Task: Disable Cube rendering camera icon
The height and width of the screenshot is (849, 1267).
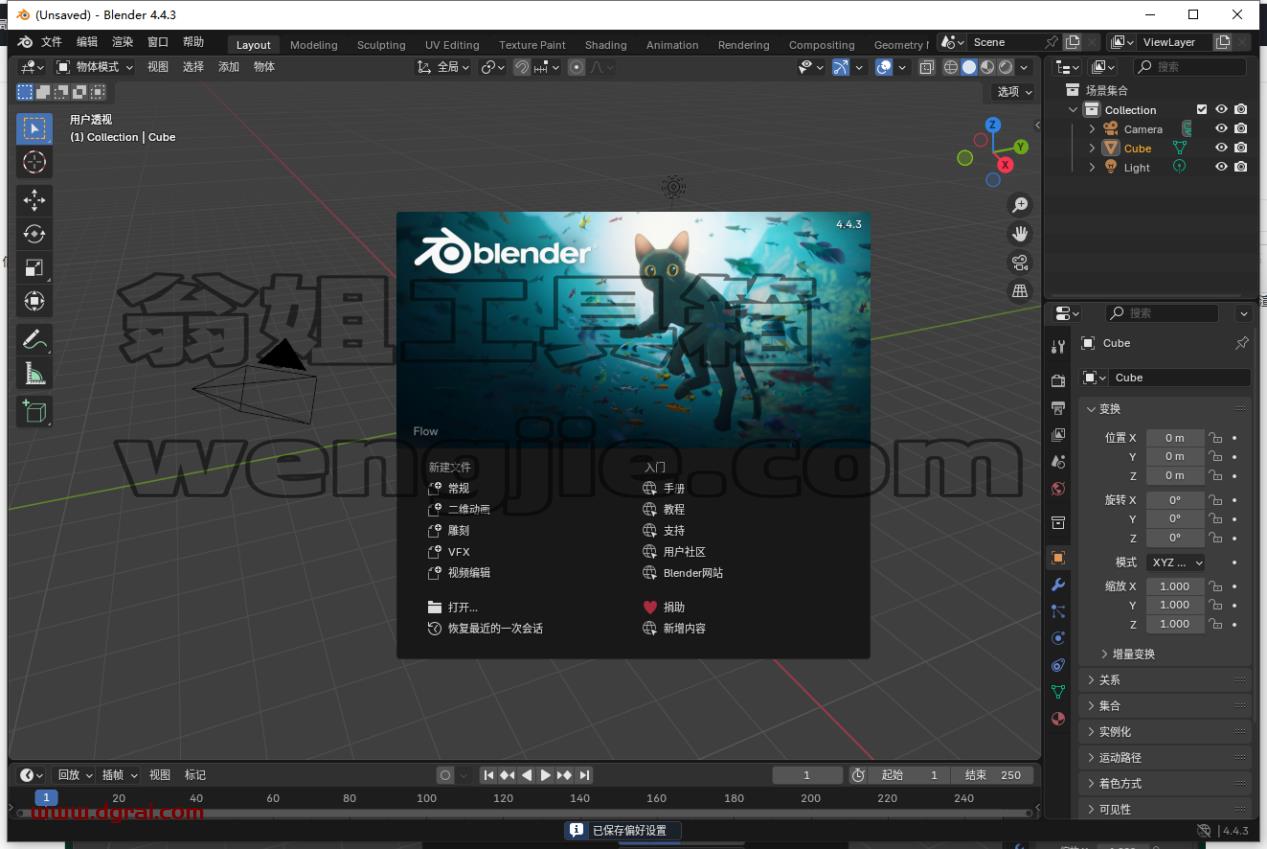Action: (x=1241, y=148)
